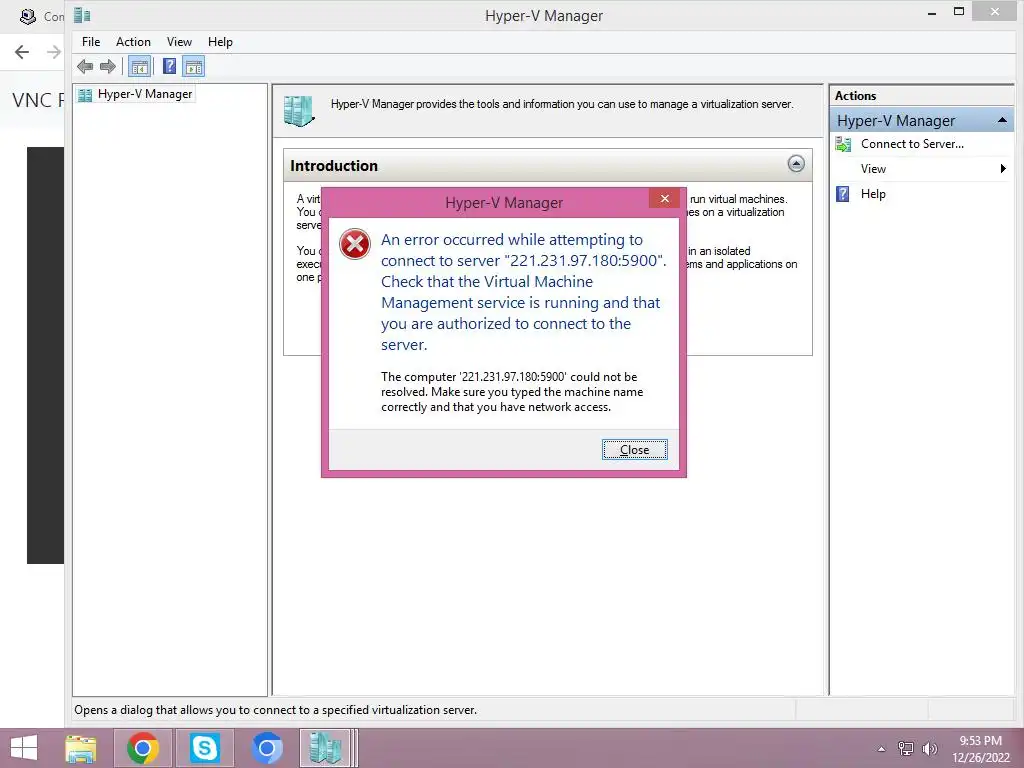The width and height of the screenshot is (1024, 768).
Task: Expand the View submenu arrow in Actions
Action: [x=1003, y=168]
